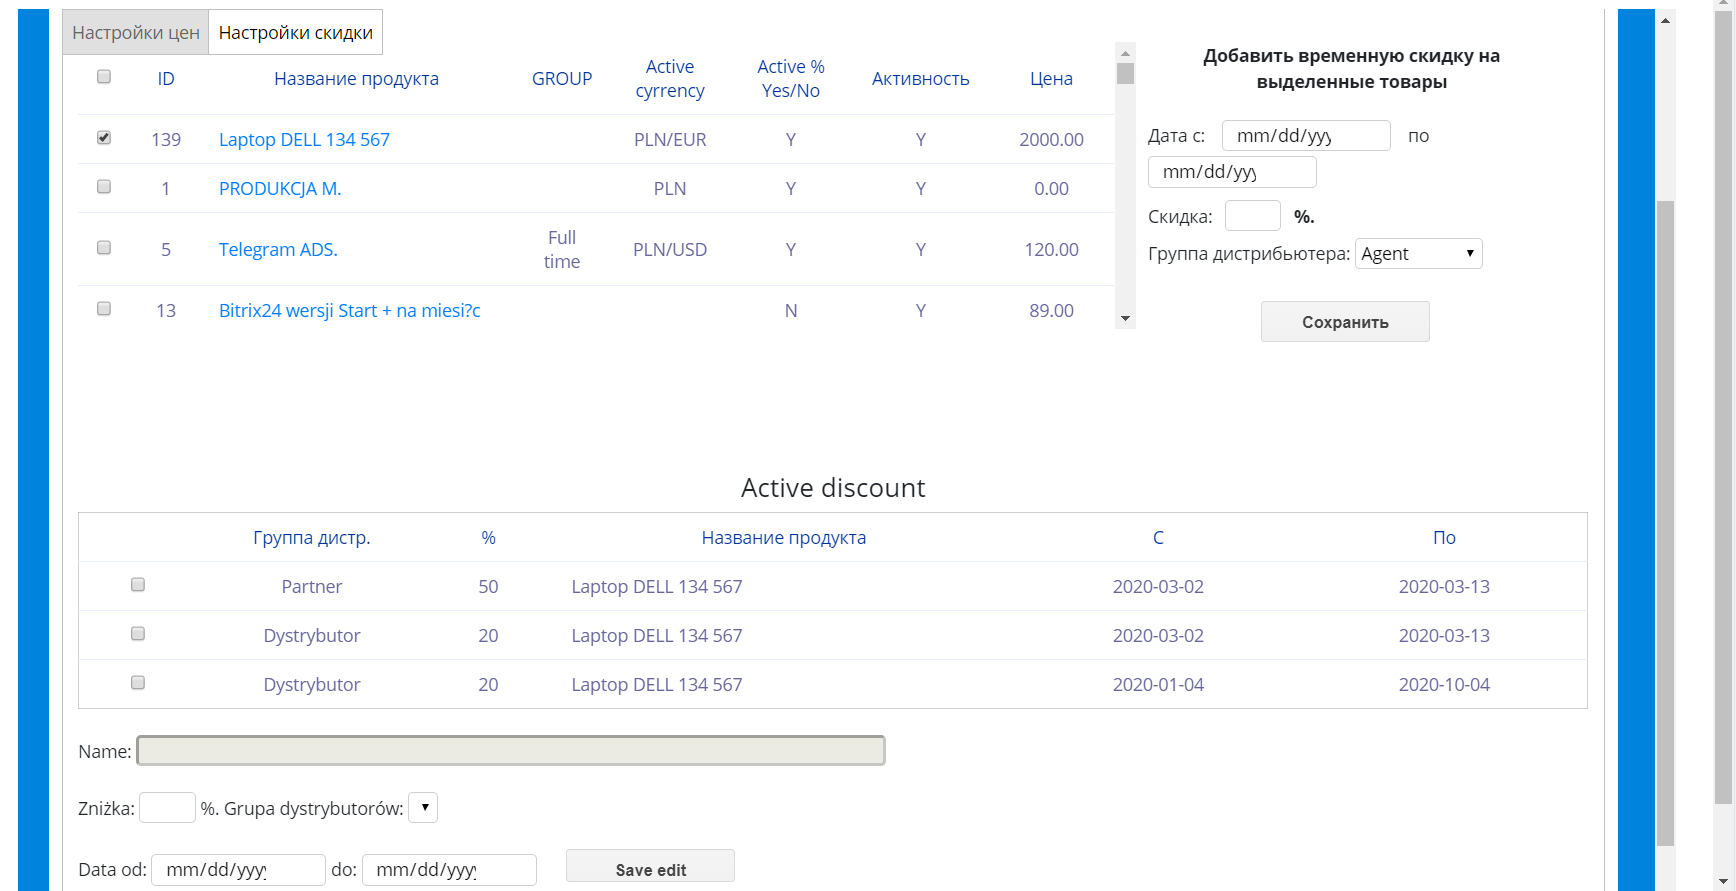
Task: Select the Настройки скидки tab
Action: [296, 32]
